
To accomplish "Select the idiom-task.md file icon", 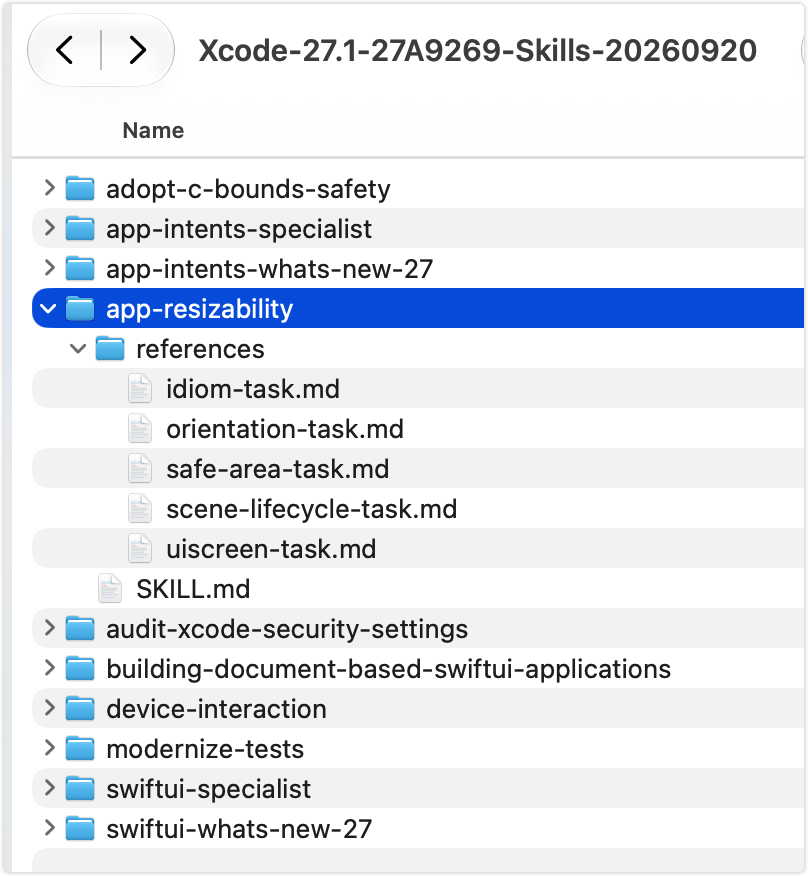I will click(x=140, y=389).
